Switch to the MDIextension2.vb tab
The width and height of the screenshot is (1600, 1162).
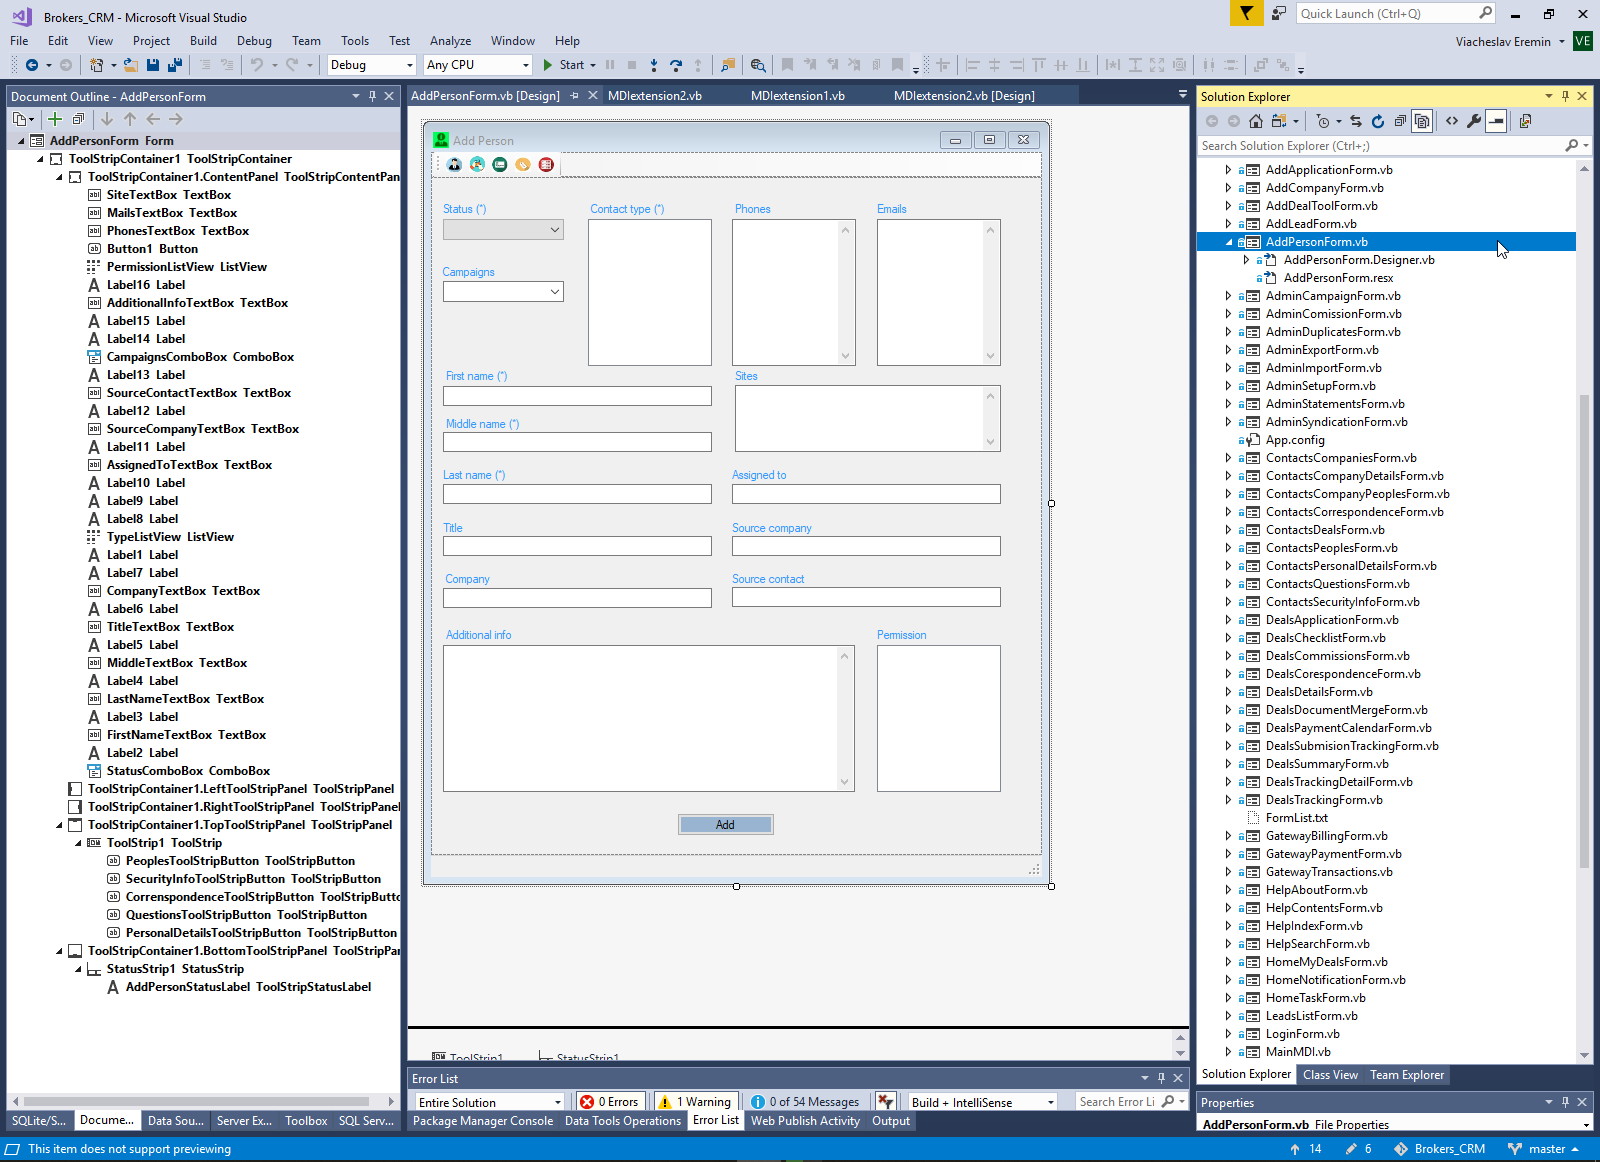[654, 96]
